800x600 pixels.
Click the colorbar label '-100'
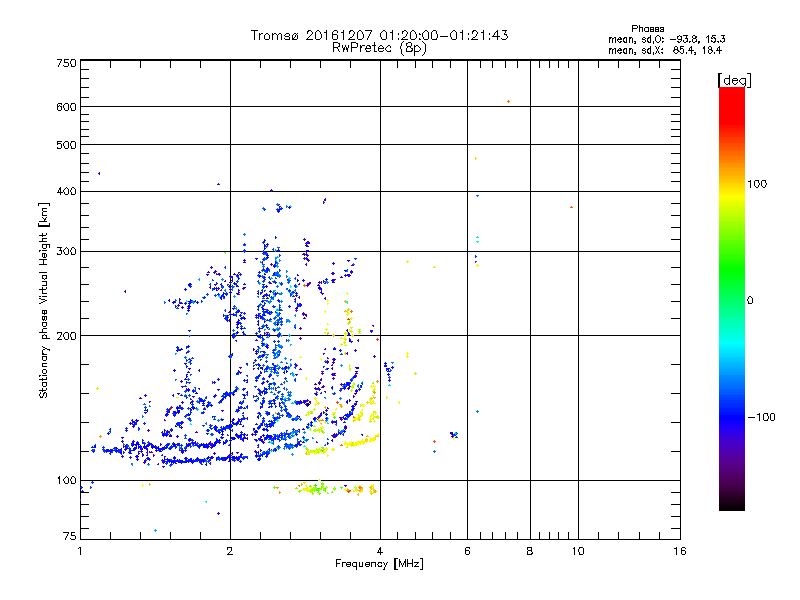coord(761,417)
